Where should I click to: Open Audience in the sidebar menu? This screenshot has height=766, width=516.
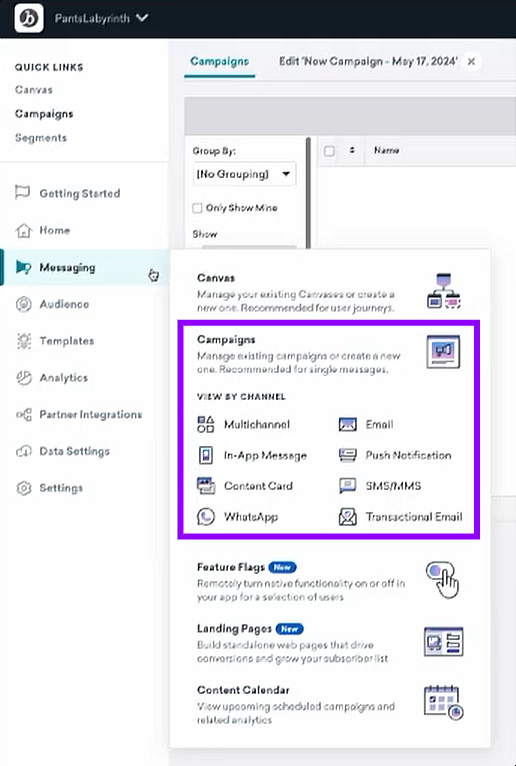pyautogui.click(x=64, y=304)
